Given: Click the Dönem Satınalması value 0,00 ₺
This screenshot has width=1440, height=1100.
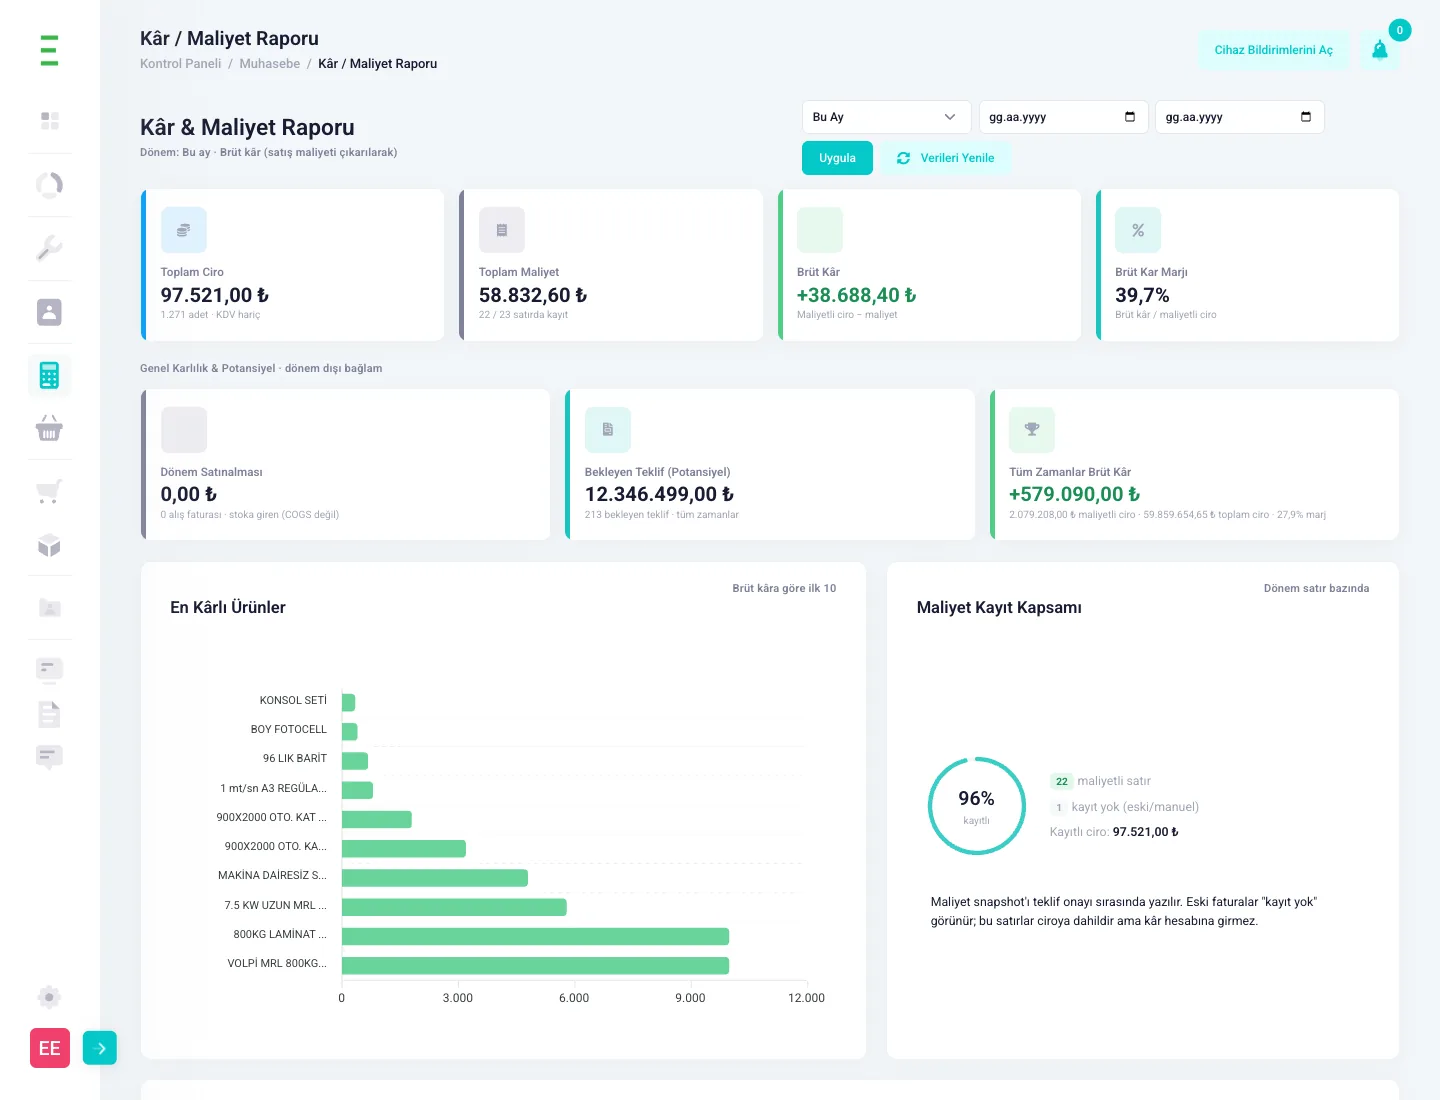Looking at the screenshot, I should (189, 494).
